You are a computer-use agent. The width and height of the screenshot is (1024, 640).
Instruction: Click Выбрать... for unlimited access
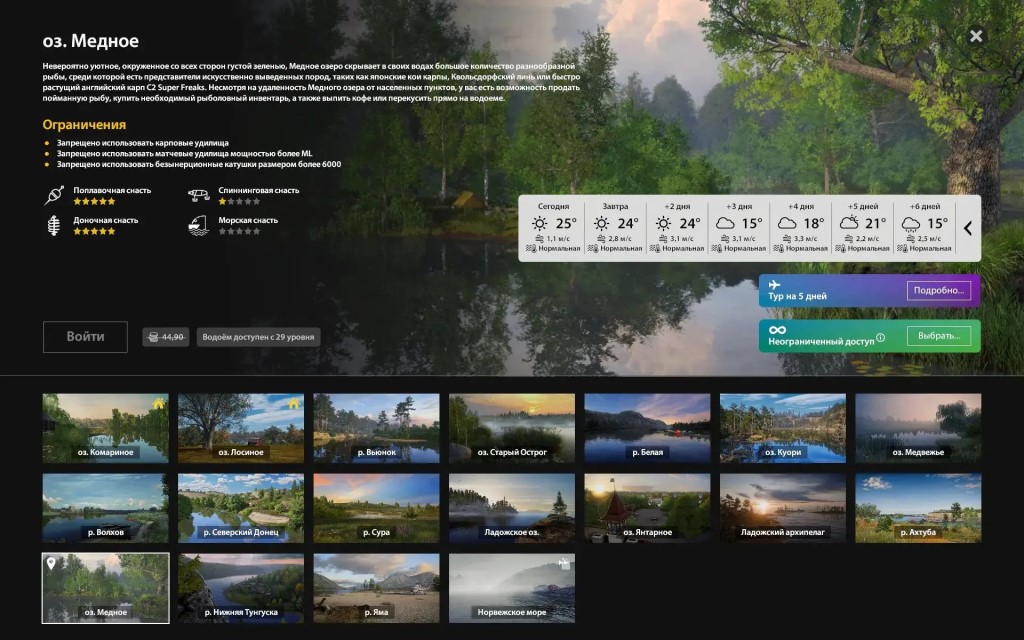tap(938, 336)
